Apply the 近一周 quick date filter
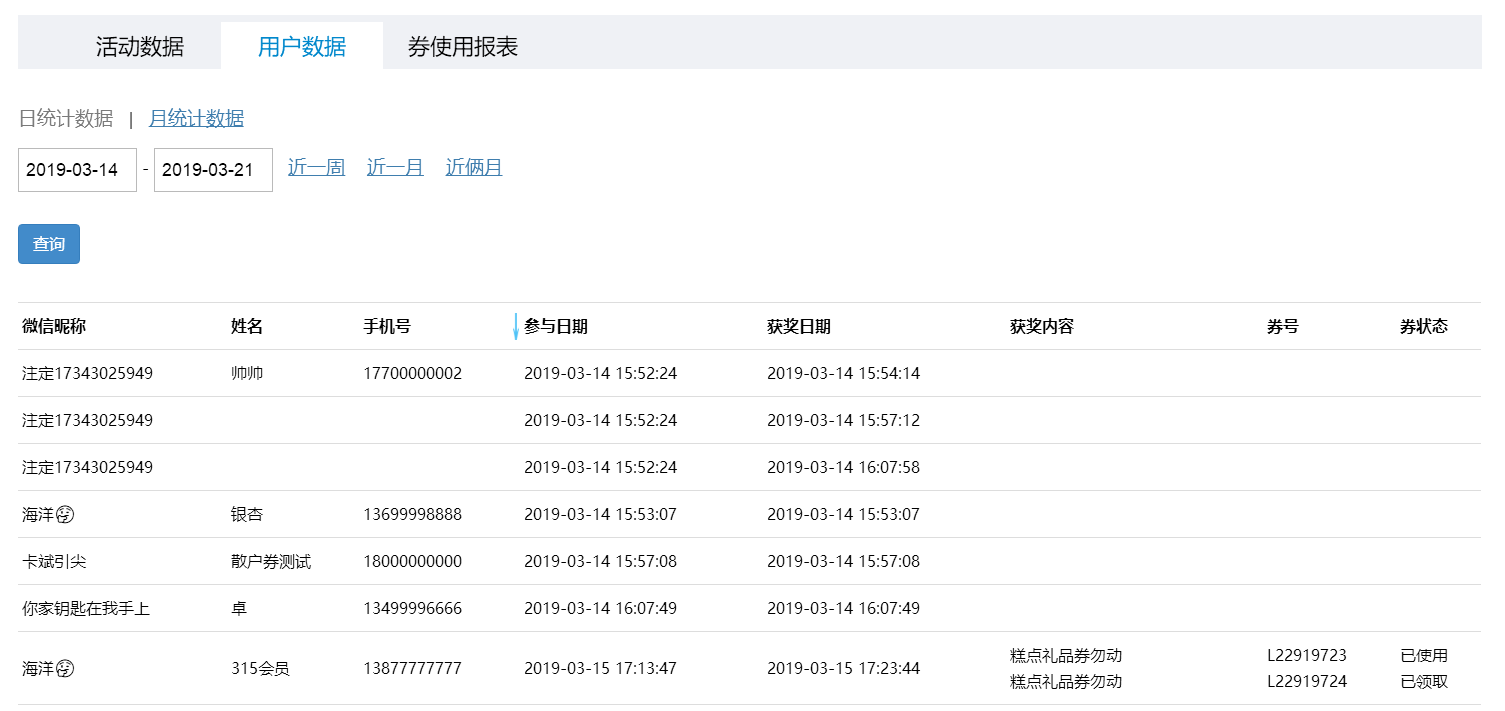Viewport: 1505px width, 711px height. (x=315, y=167)
